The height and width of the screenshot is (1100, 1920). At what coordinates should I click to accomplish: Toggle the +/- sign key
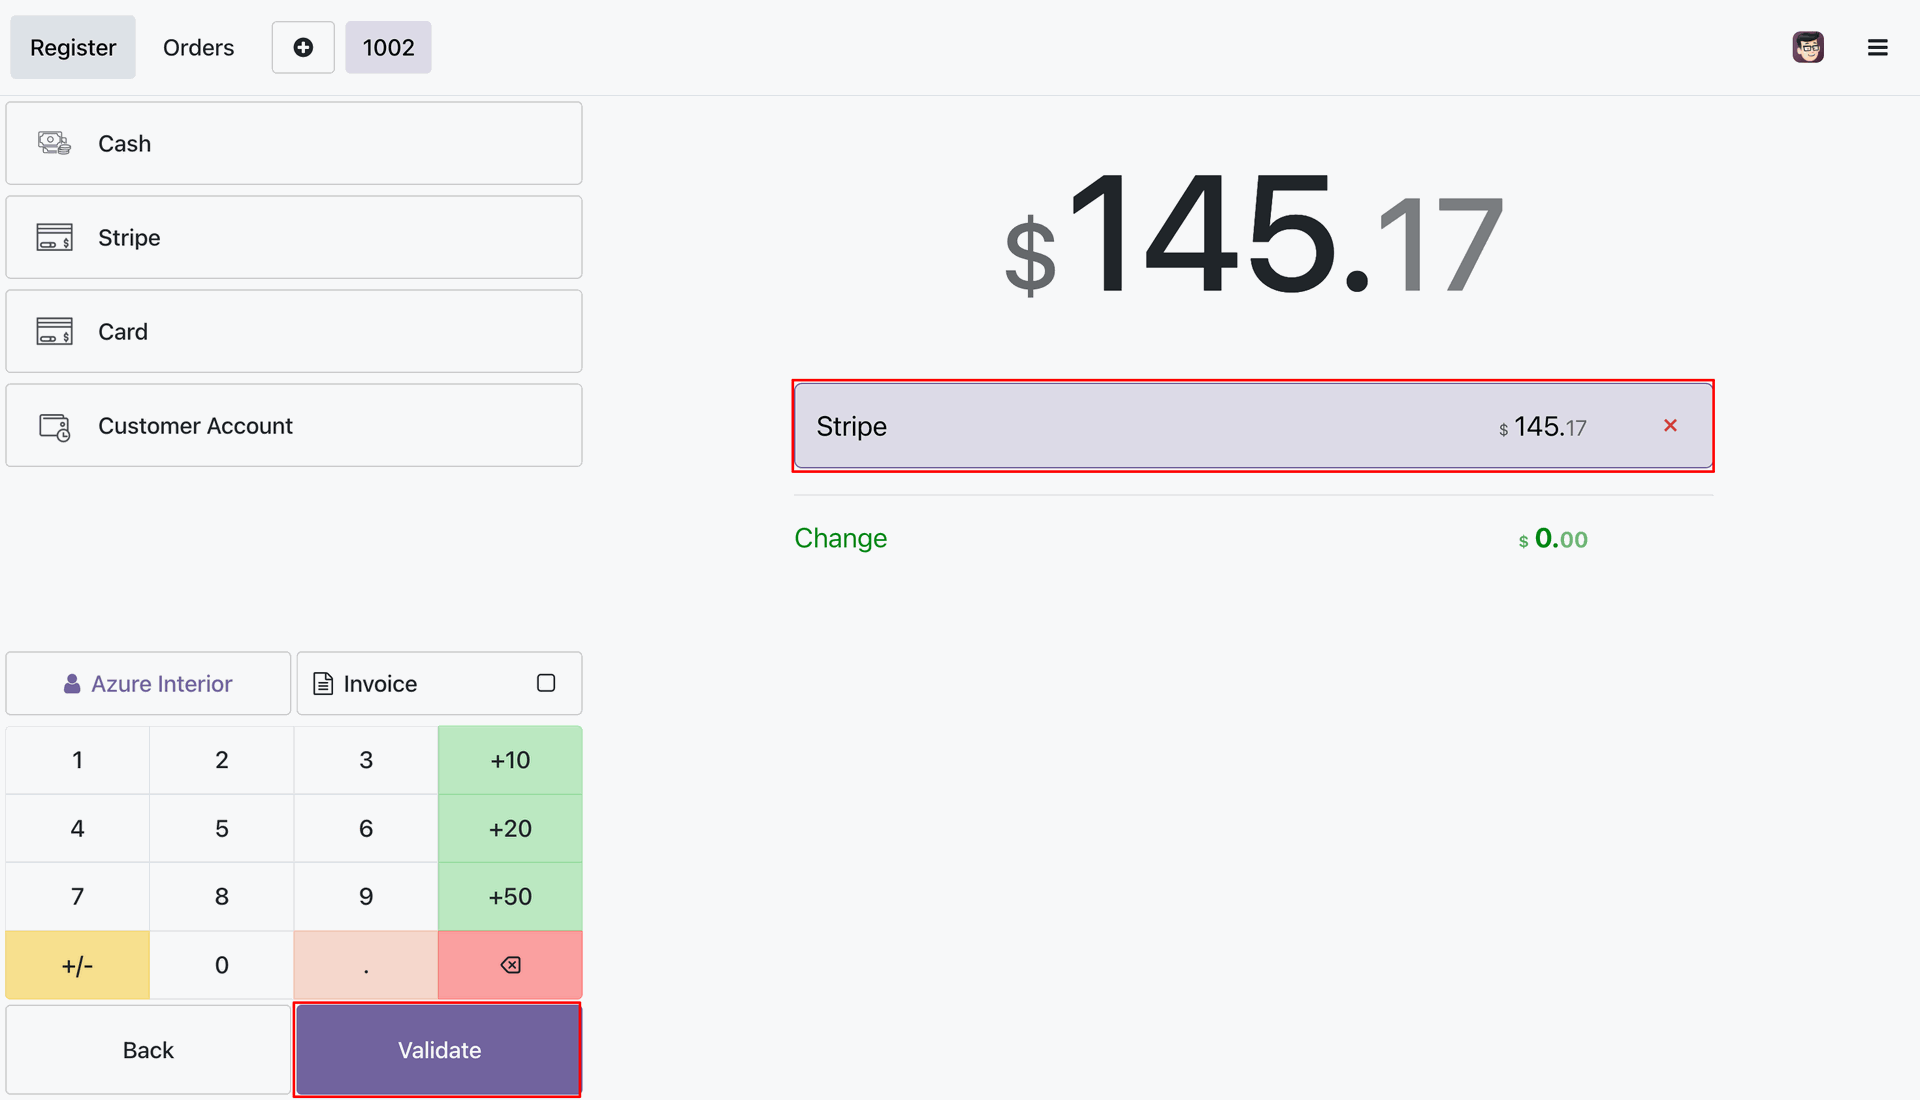[x=77, y=965]
